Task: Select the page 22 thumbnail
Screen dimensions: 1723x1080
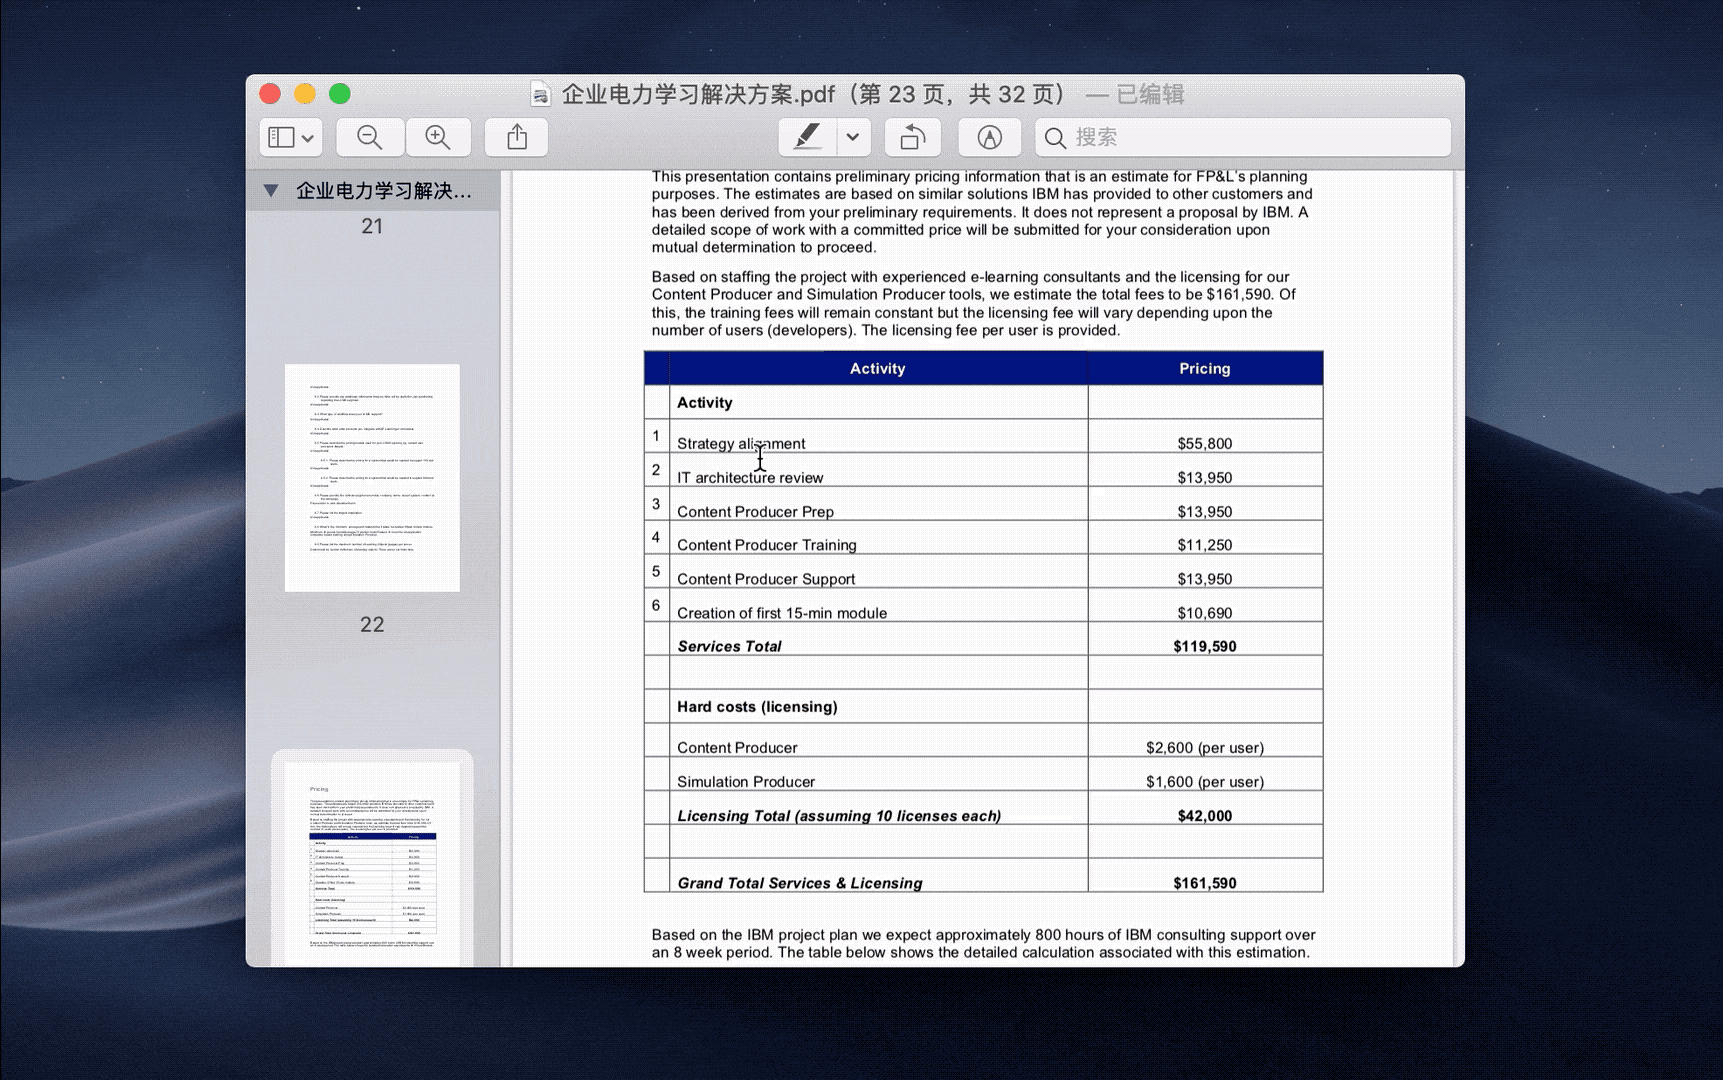Action: point(372,478)
